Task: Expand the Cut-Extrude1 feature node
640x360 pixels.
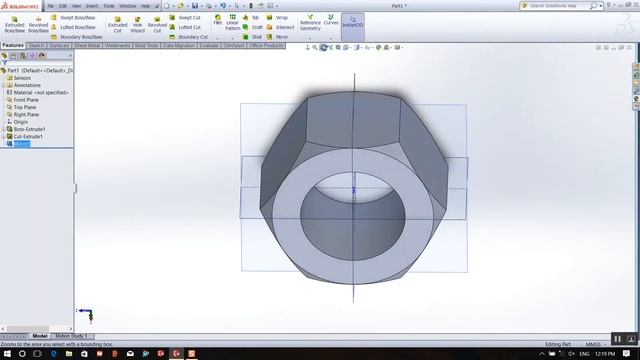Action: (x=4, y=136)
